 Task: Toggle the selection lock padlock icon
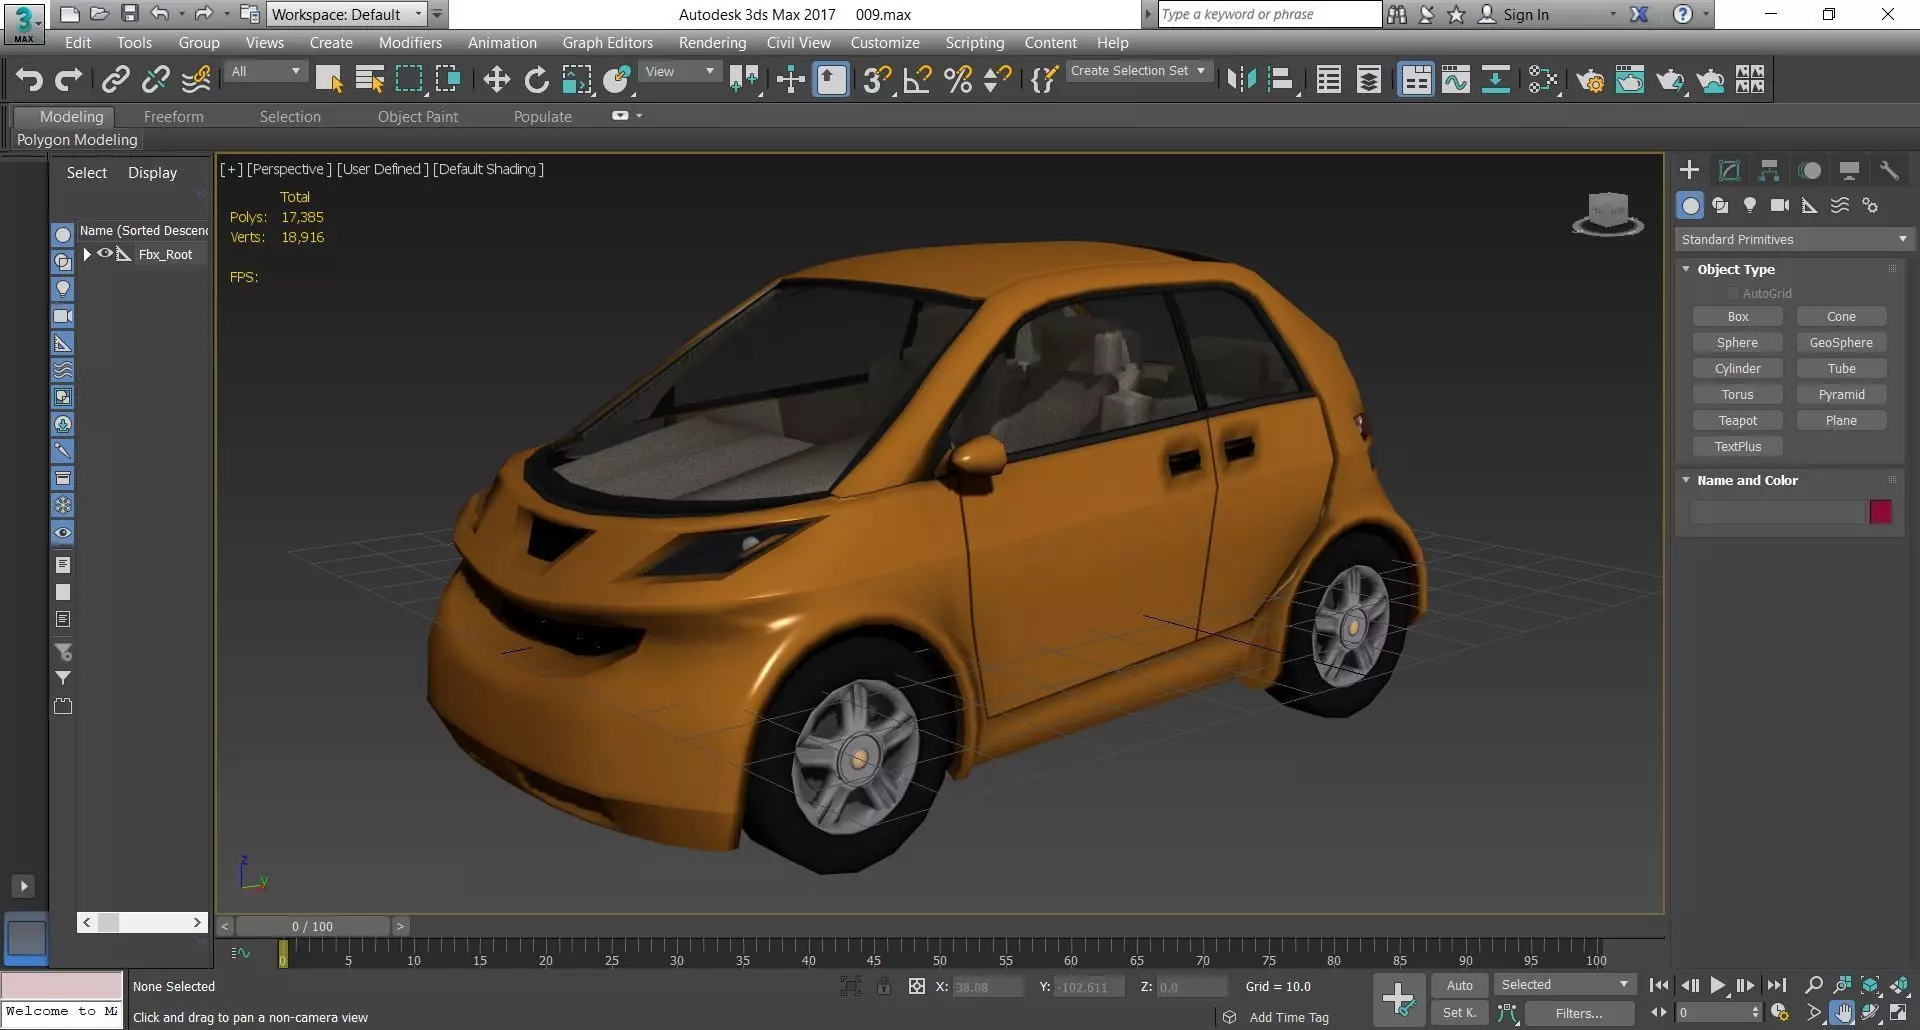(884, 986)
